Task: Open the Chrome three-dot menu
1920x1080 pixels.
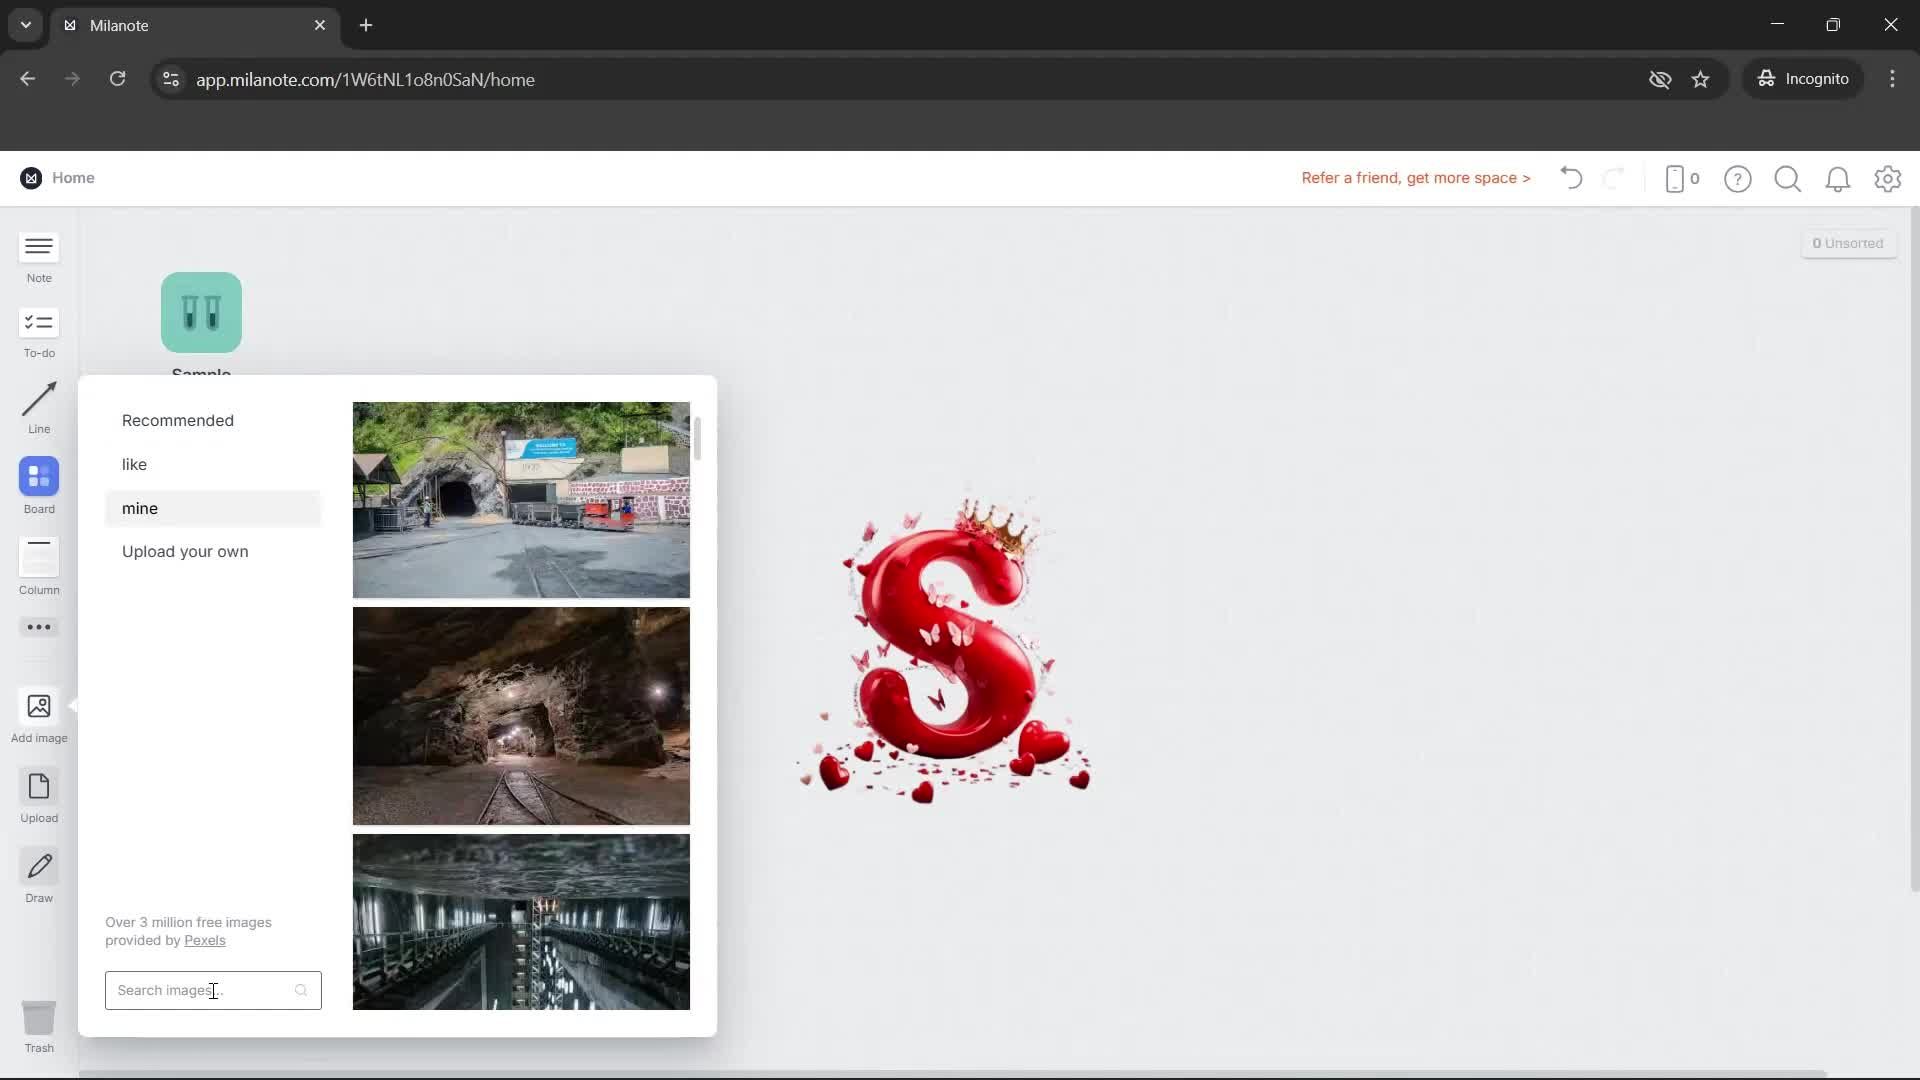Action: [1893, 79]
